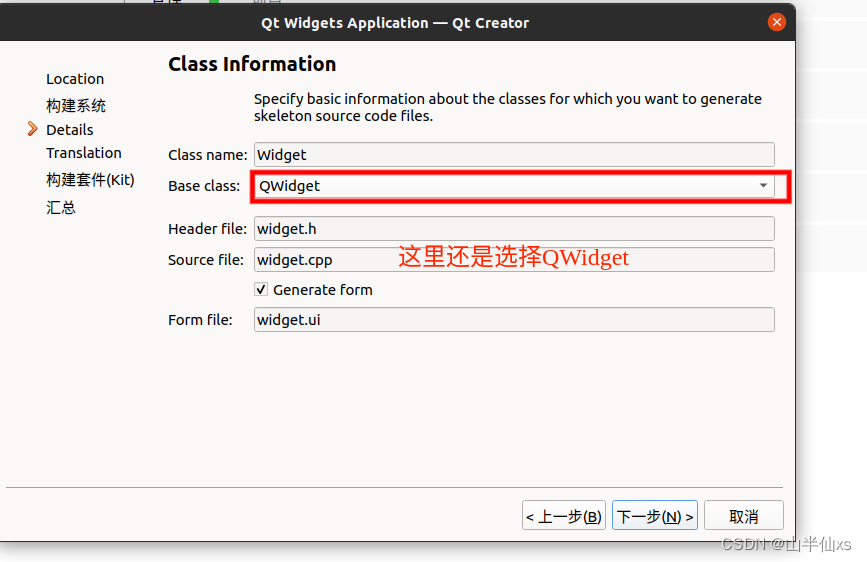Select the Location step in the sidebar

pos(75,79)
